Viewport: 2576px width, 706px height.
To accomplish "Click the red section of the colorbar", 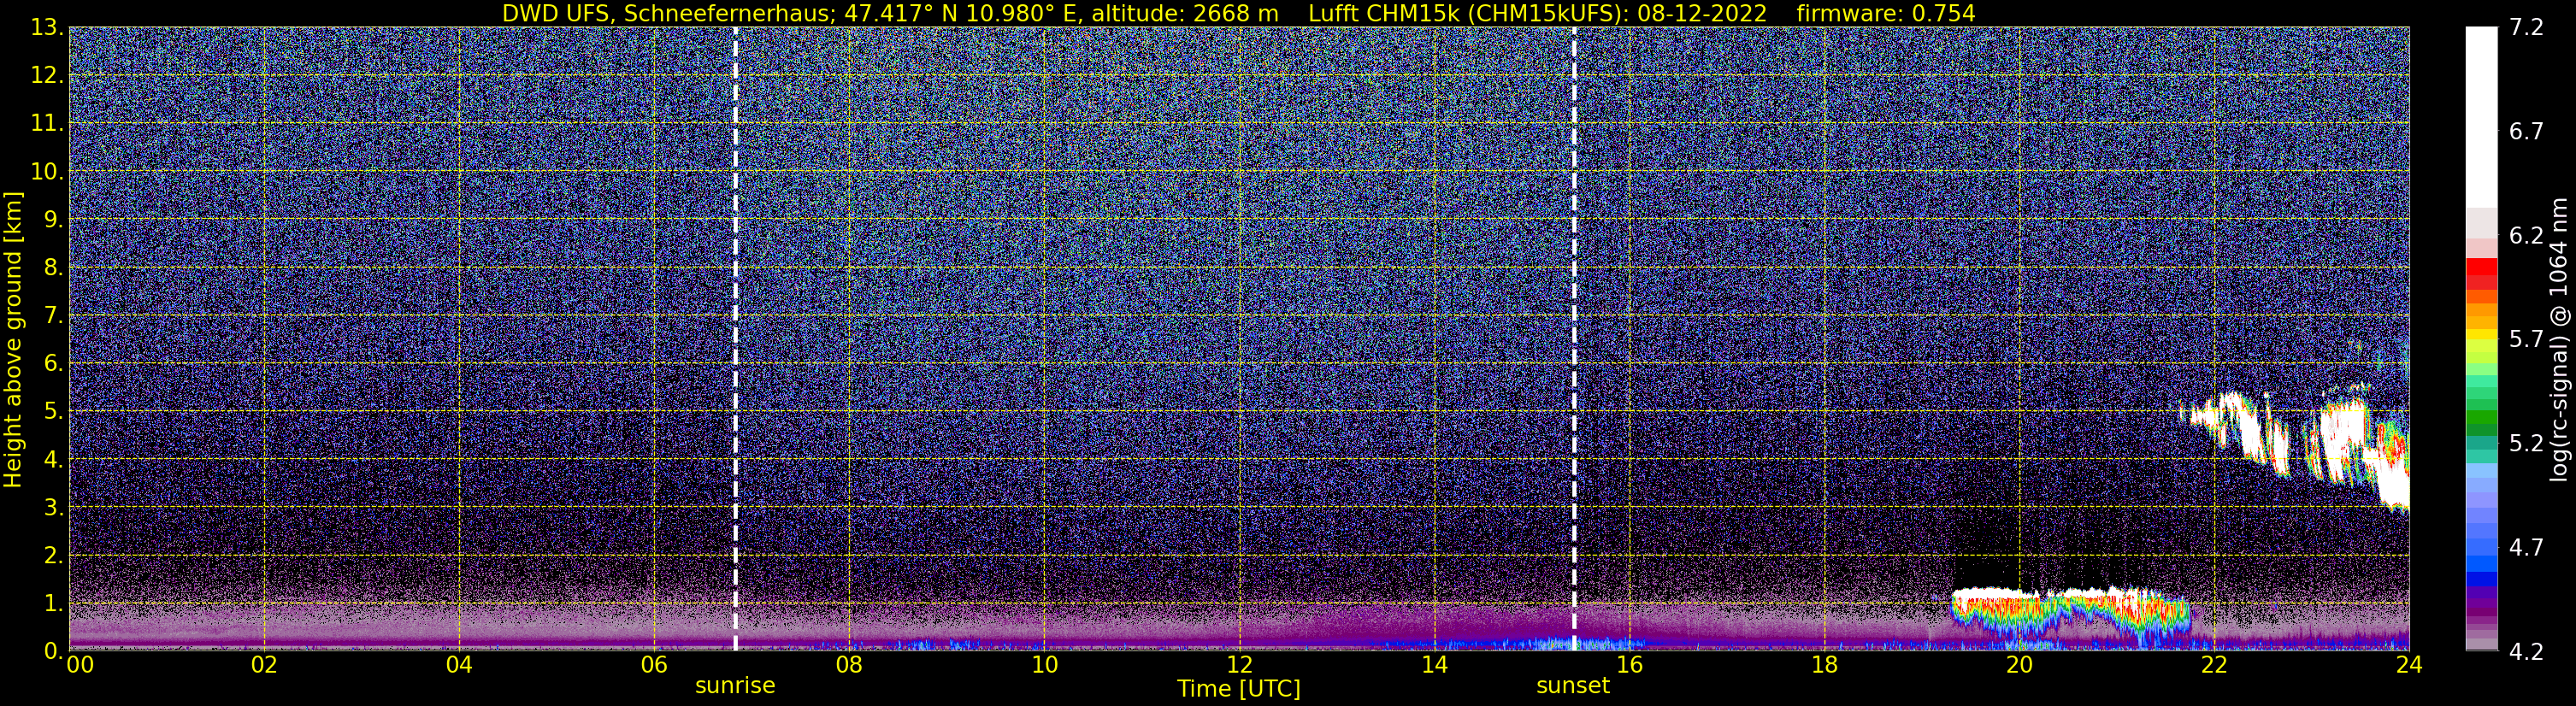I will click(x=2481, y=275).
